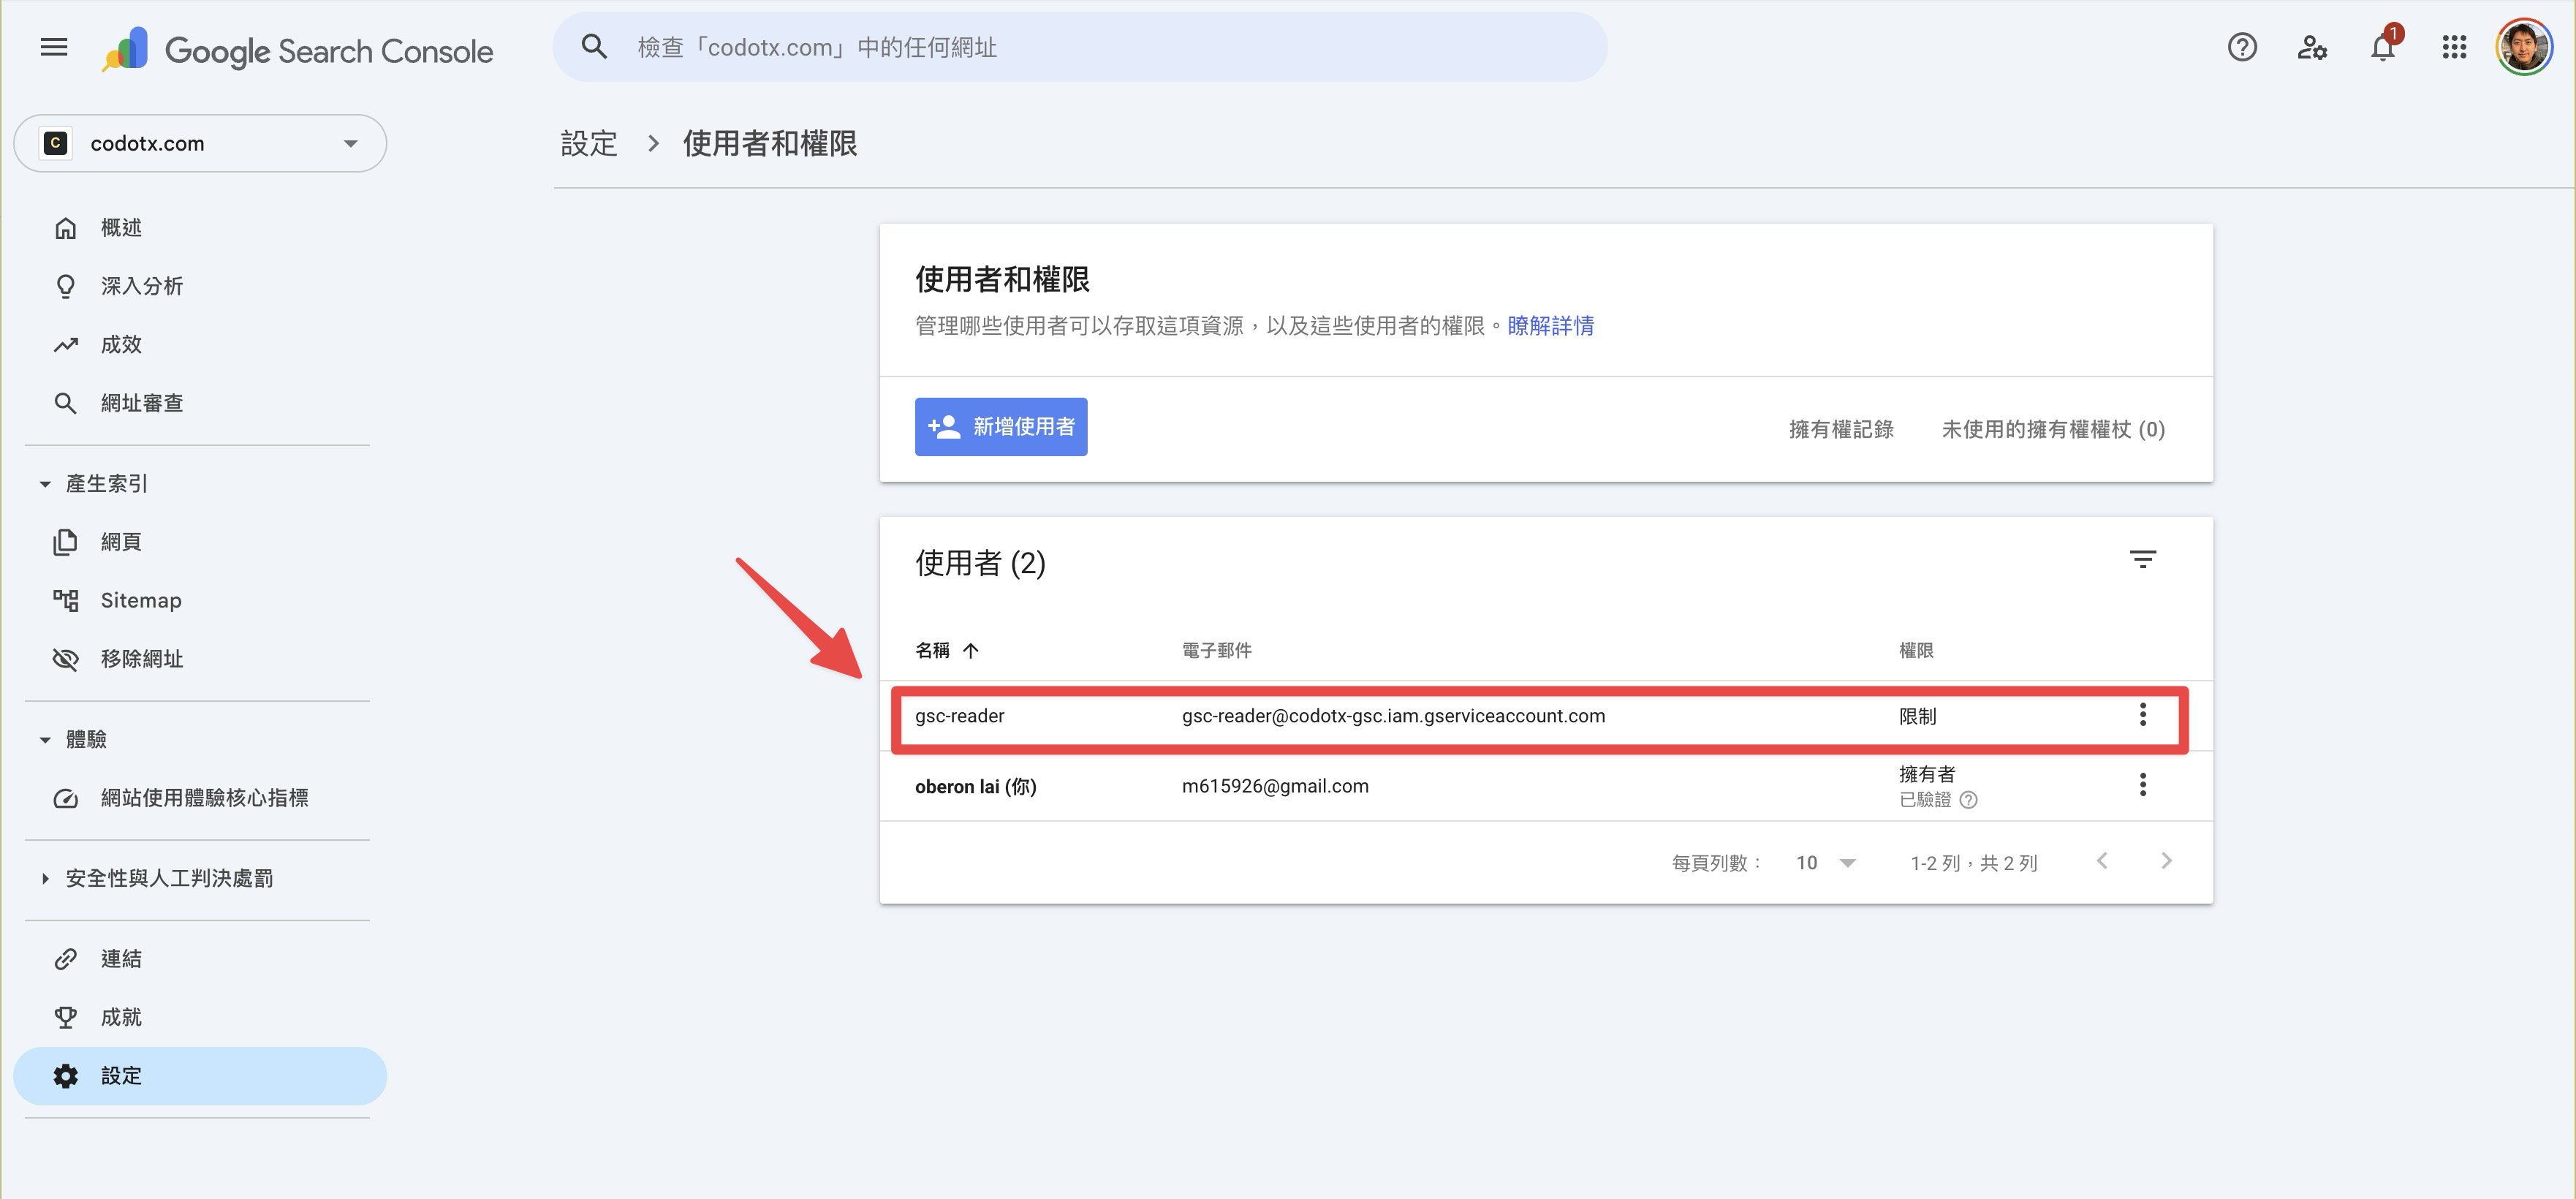Open the 瞭解詳情 link

(x=1550, y=325)
